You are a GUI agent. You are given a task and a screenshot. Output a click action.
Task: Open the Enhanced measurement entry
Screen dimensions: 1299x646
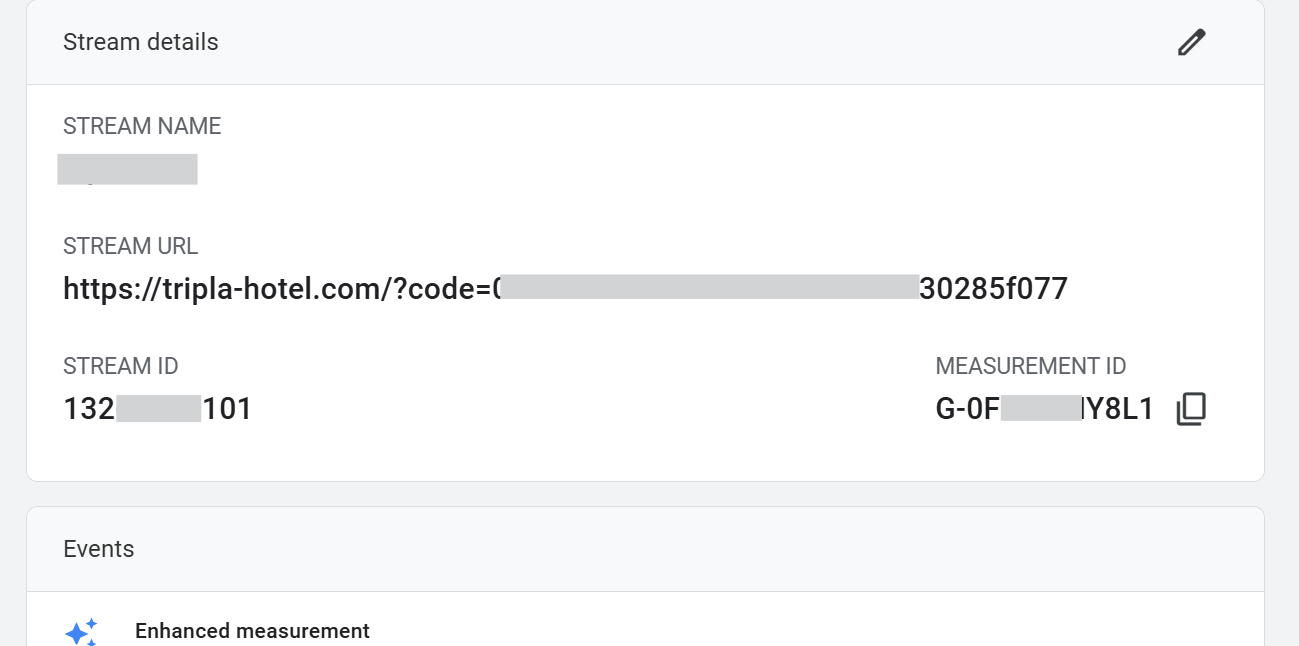(x=252, y=631)
